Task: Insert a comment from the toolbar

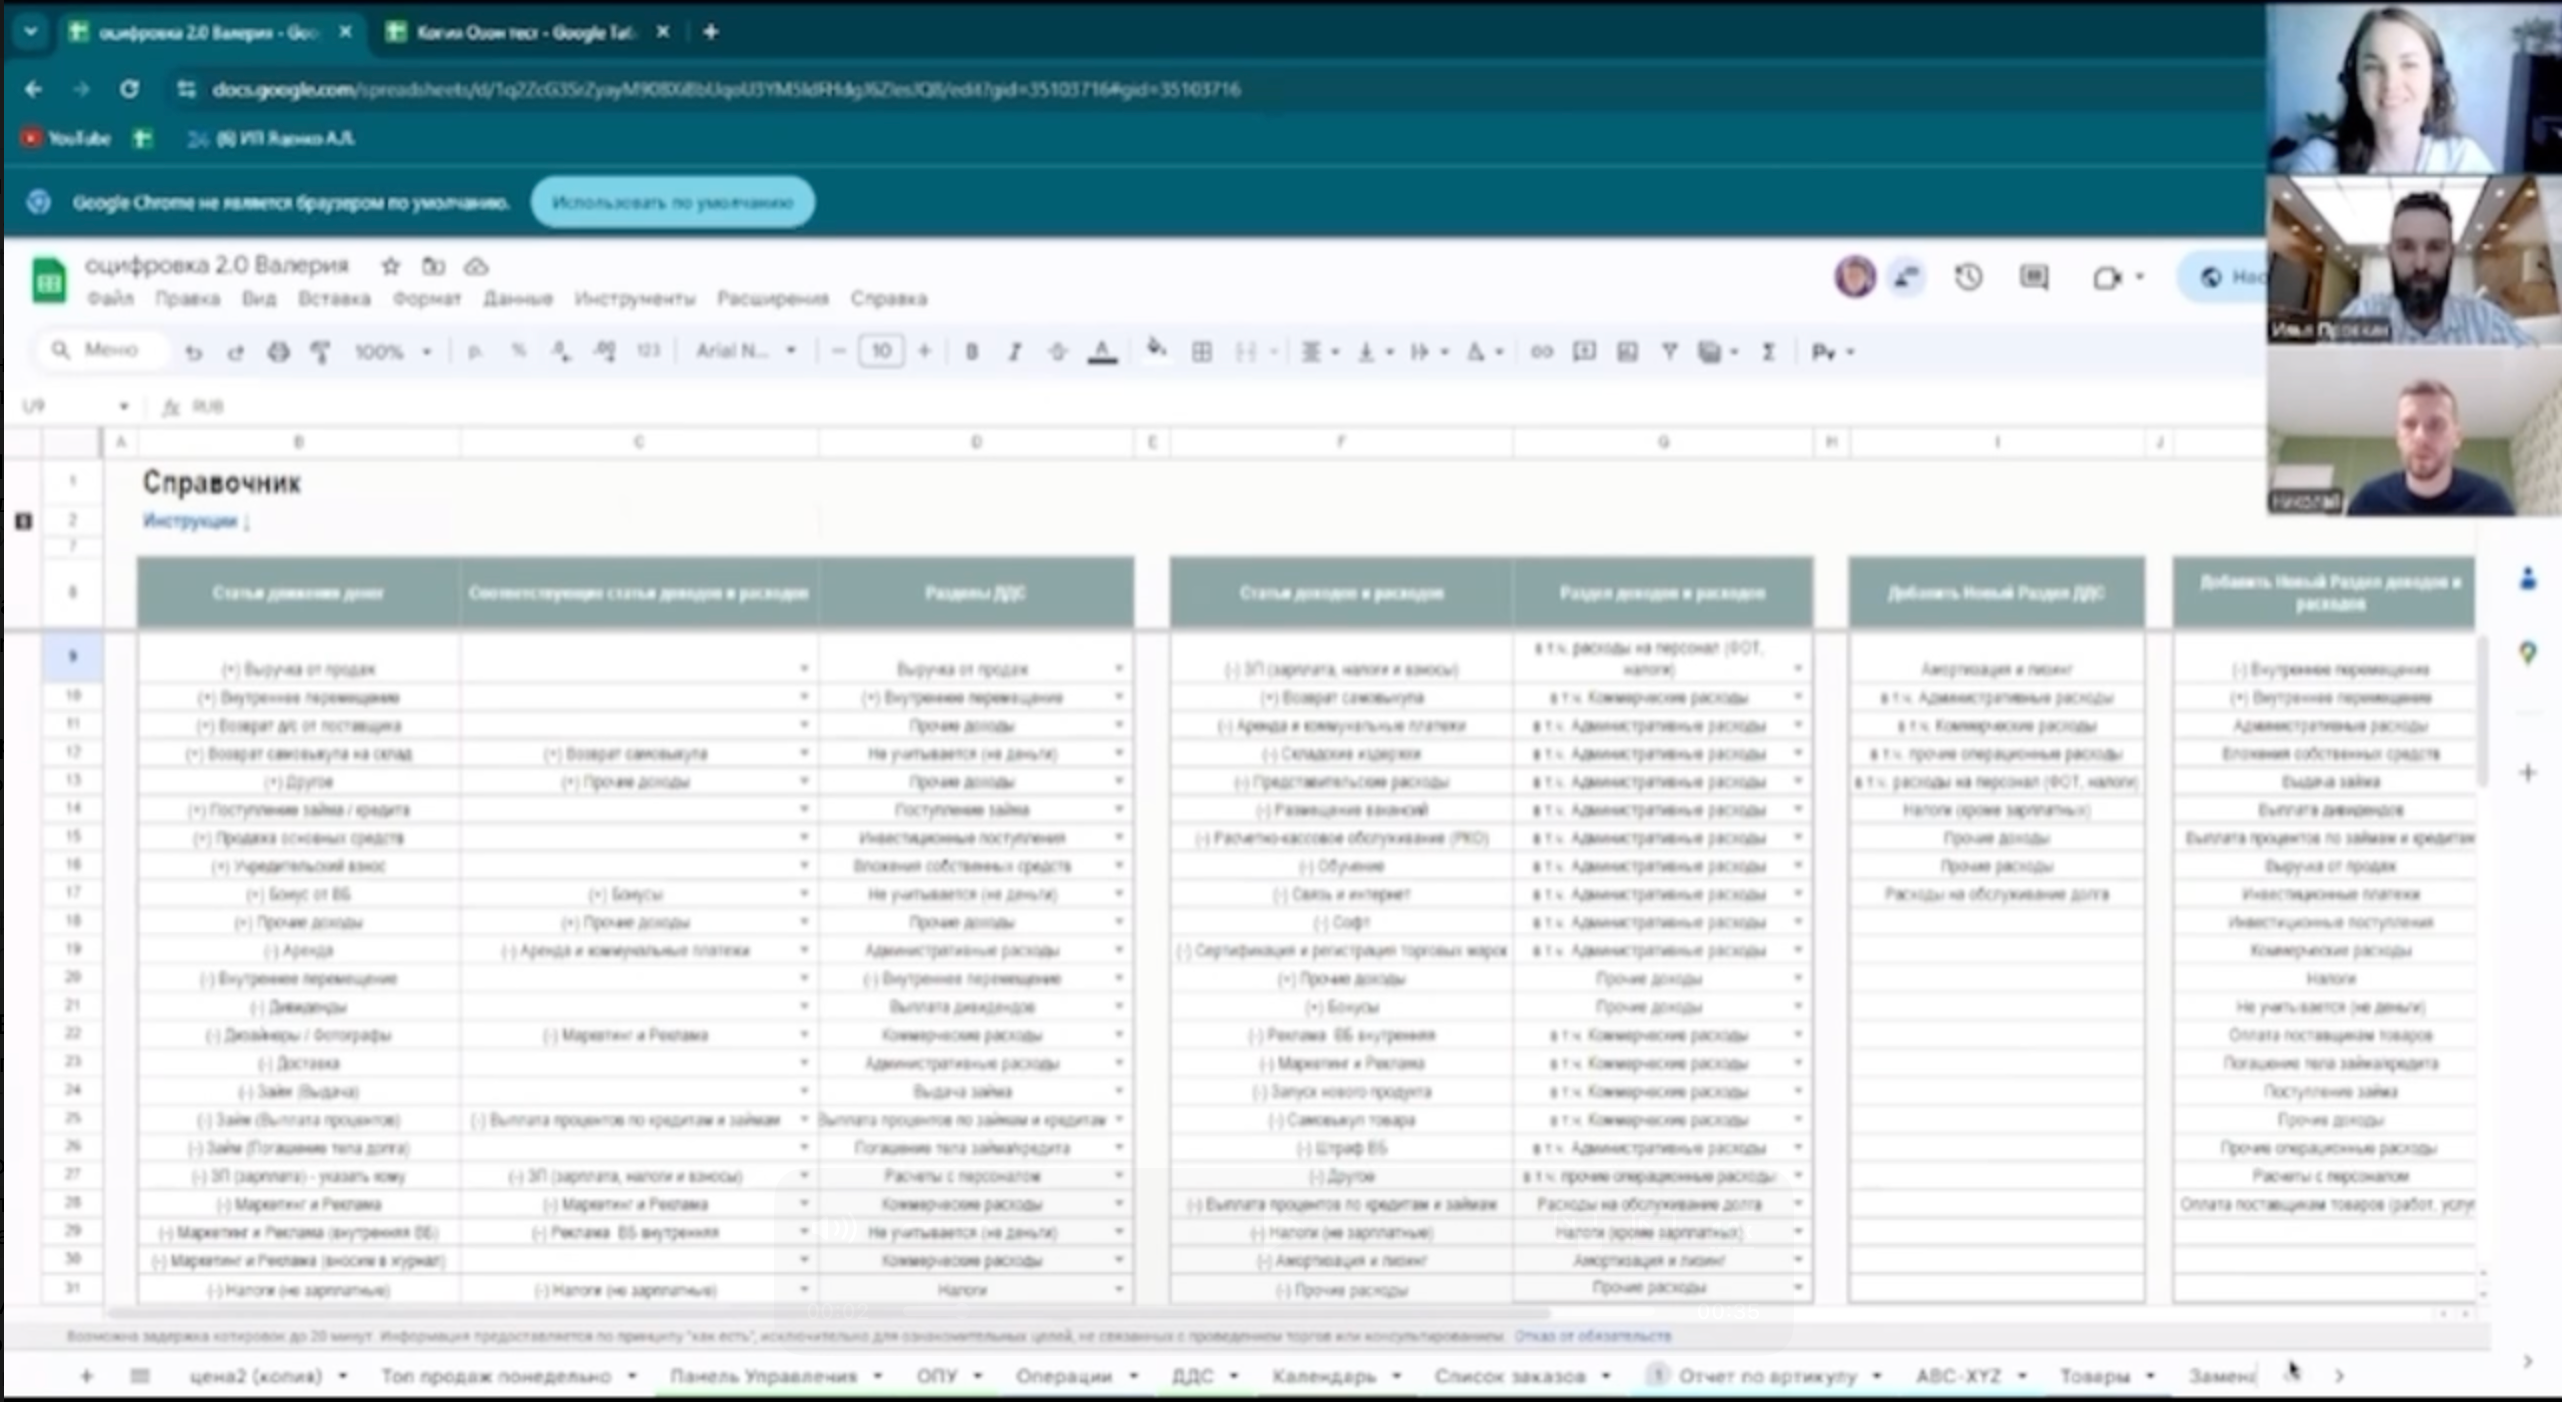Action: [1584, 352]
